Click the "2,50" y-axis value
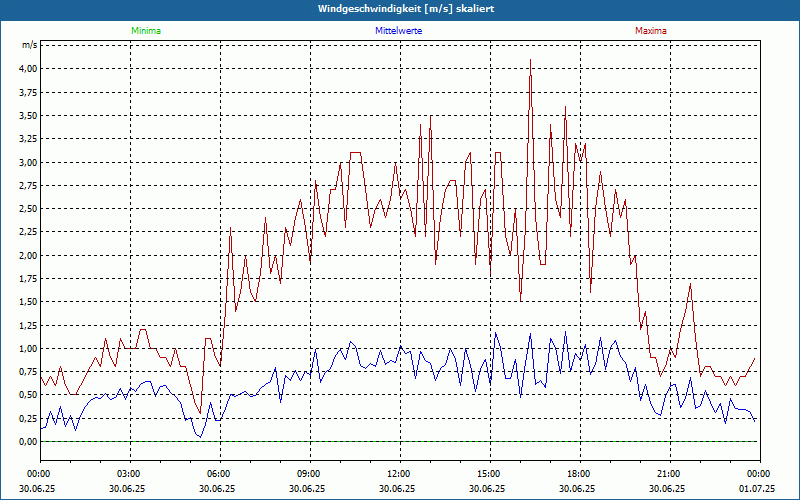The image size is (800, 500). [x=28, y=209]
